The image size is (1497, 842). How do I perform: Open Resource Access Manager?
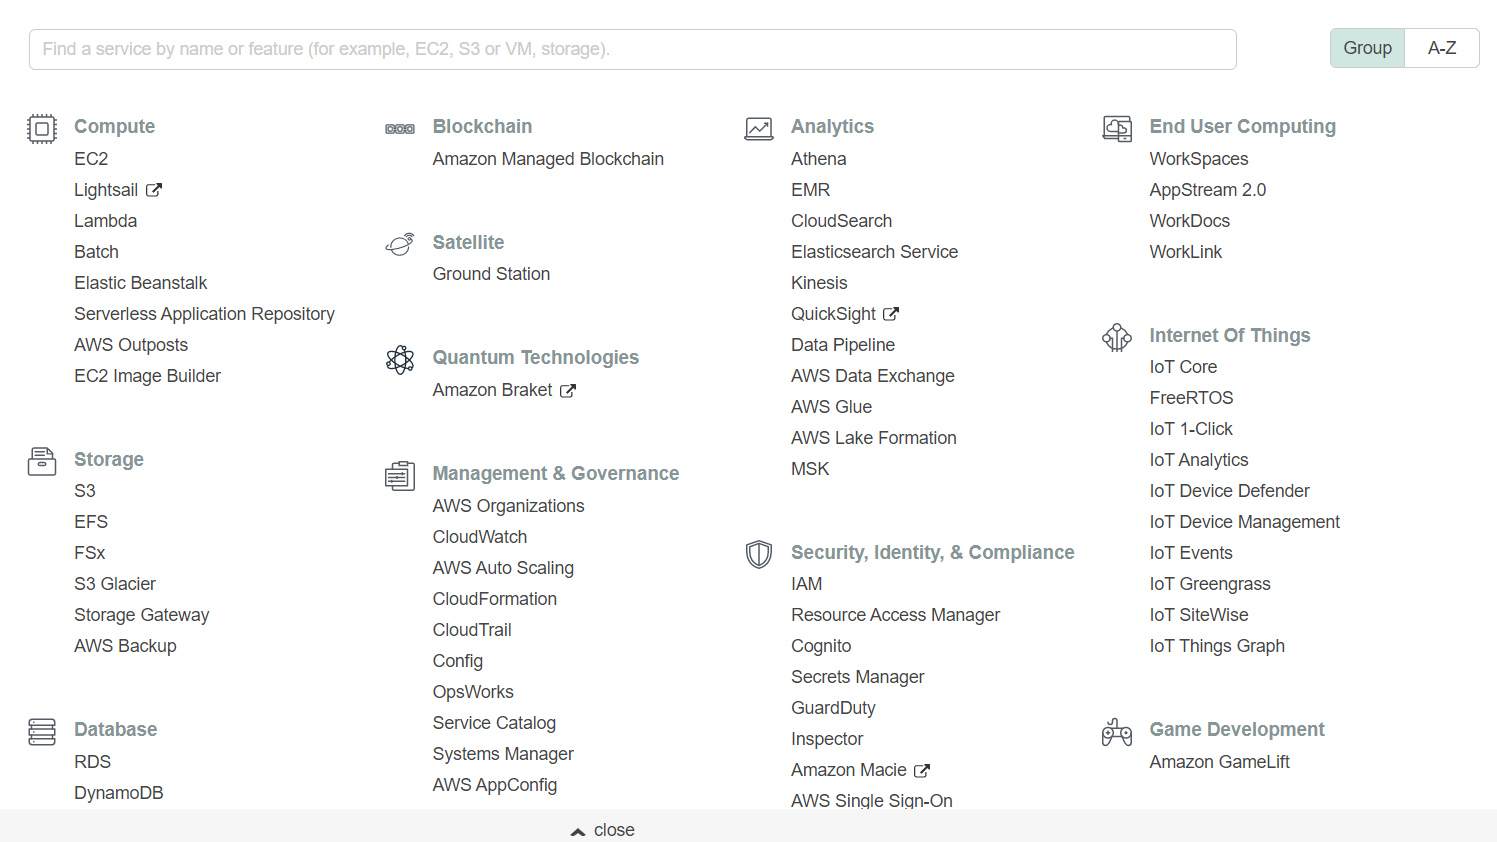click(x=895, y=615)
